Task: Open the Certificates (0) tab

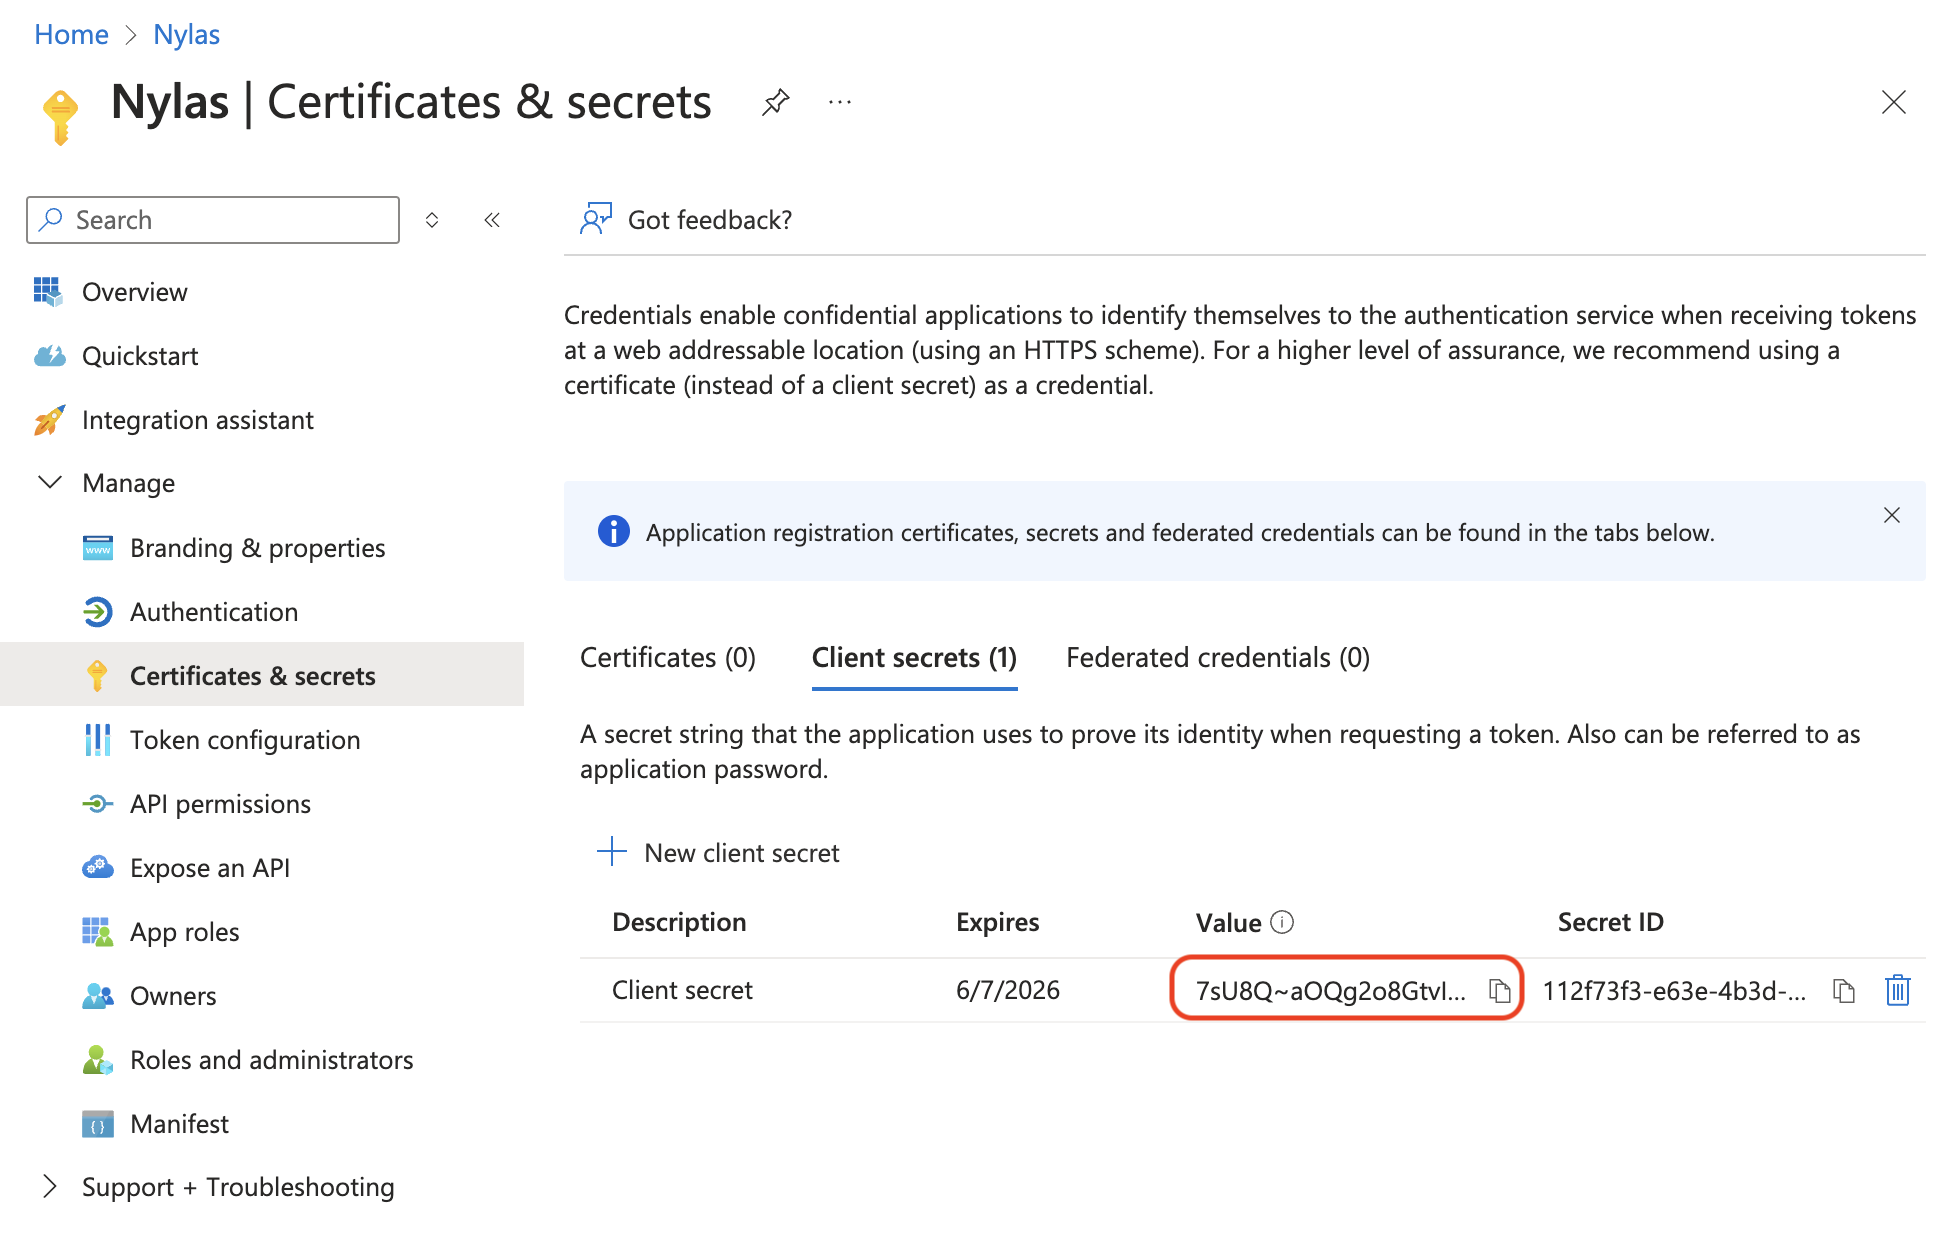Action: coord(667,657)
